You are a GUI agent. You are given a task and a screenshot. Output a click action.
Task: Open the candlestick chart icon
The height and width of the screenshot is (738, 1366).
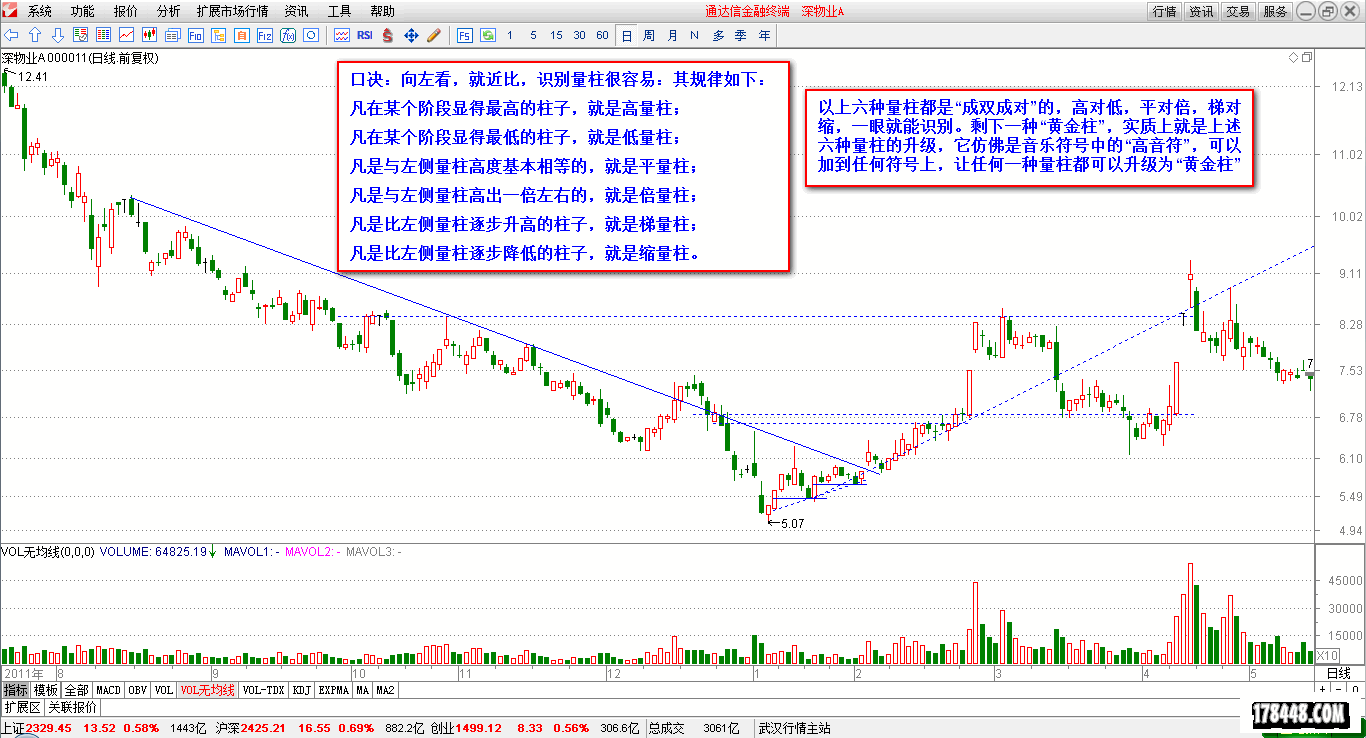point(150,35)
